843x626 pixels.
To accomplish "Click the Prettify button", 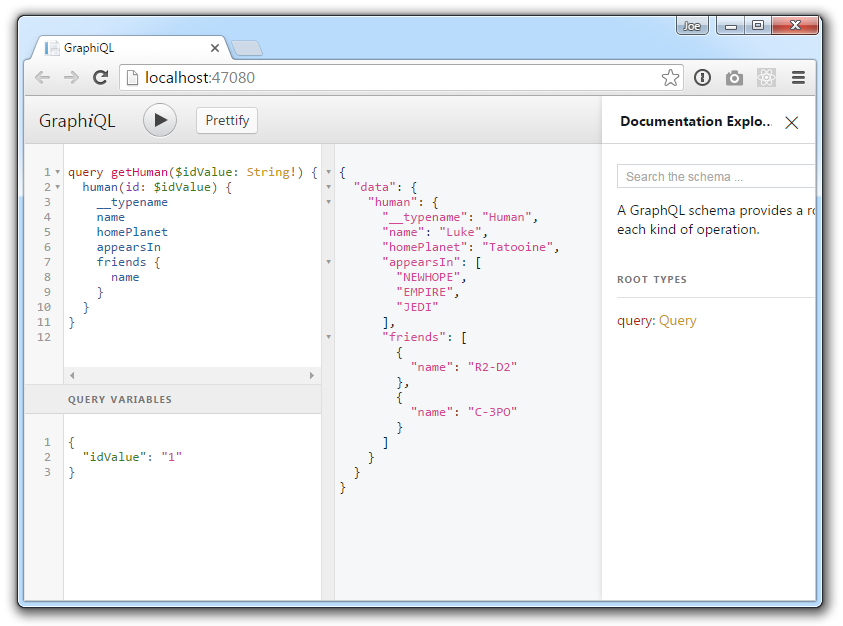I will (x=227, y=120).
